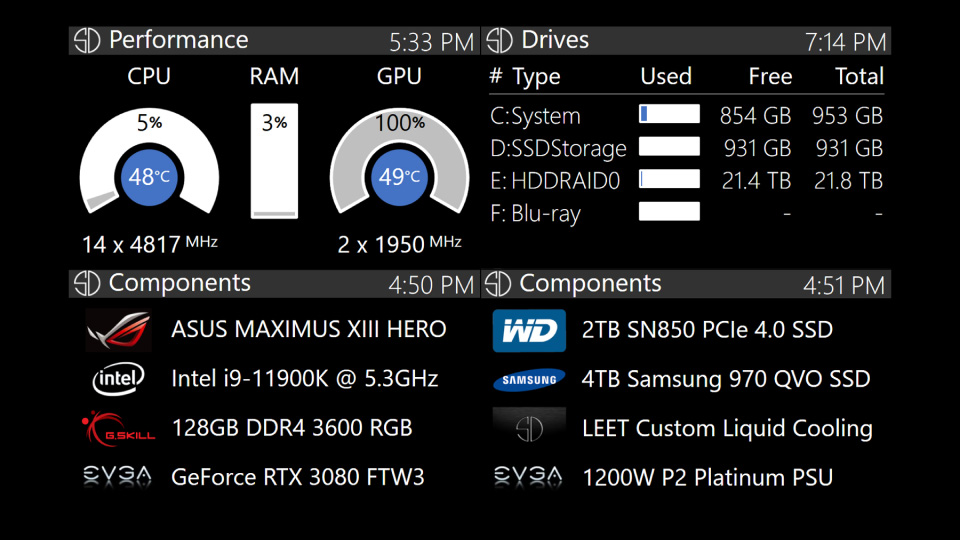Click the EVGA logo beside GeForce RTX 3080
The height and width of the screenshot is (540, 960).
point(118,477)
